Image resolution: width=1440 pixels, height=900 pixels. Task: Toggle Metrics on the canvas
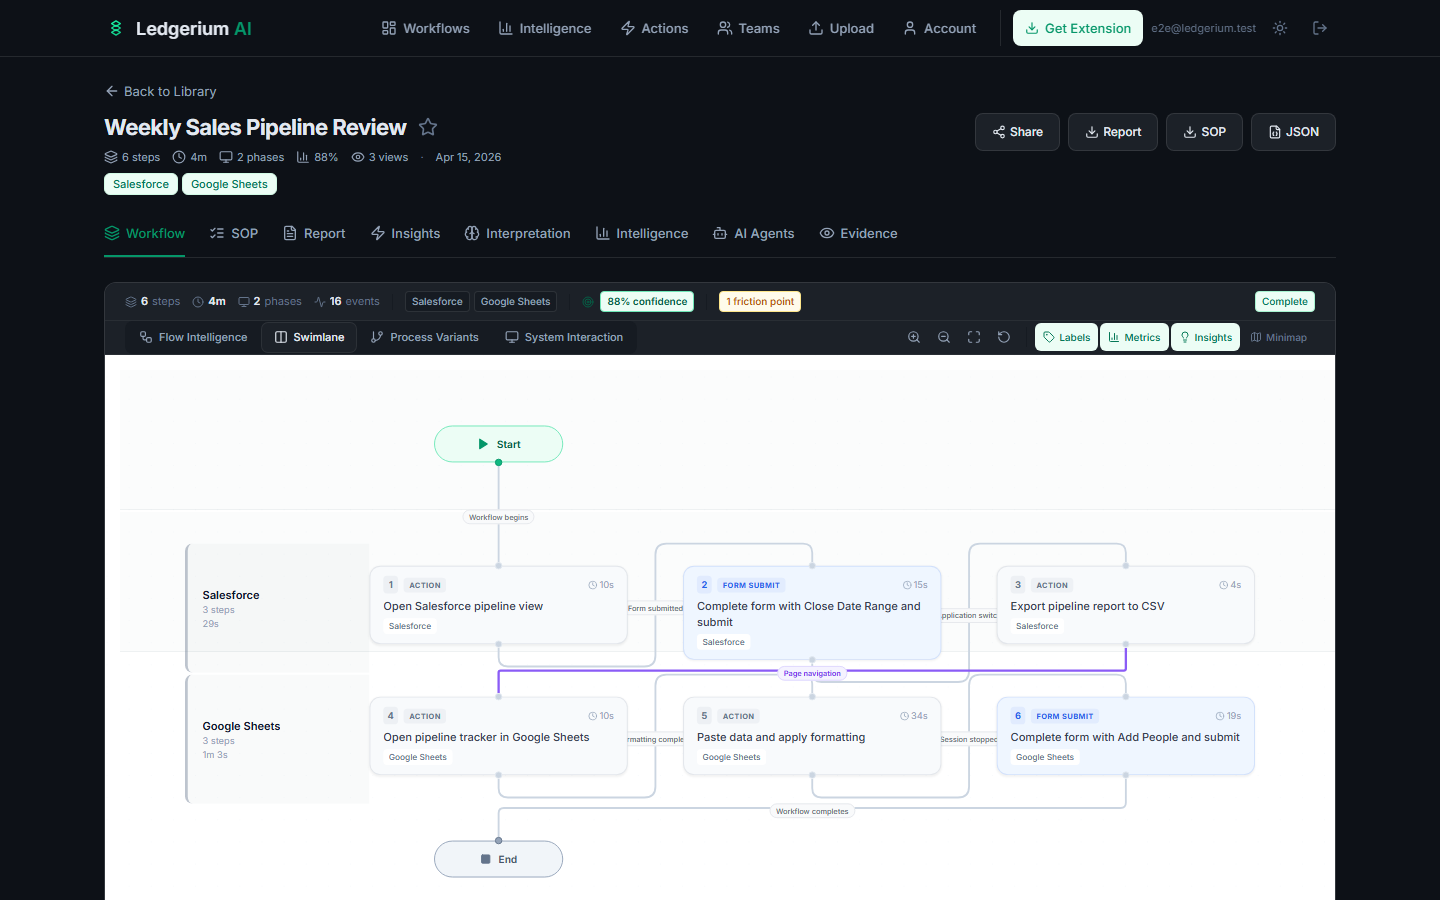1134,338
